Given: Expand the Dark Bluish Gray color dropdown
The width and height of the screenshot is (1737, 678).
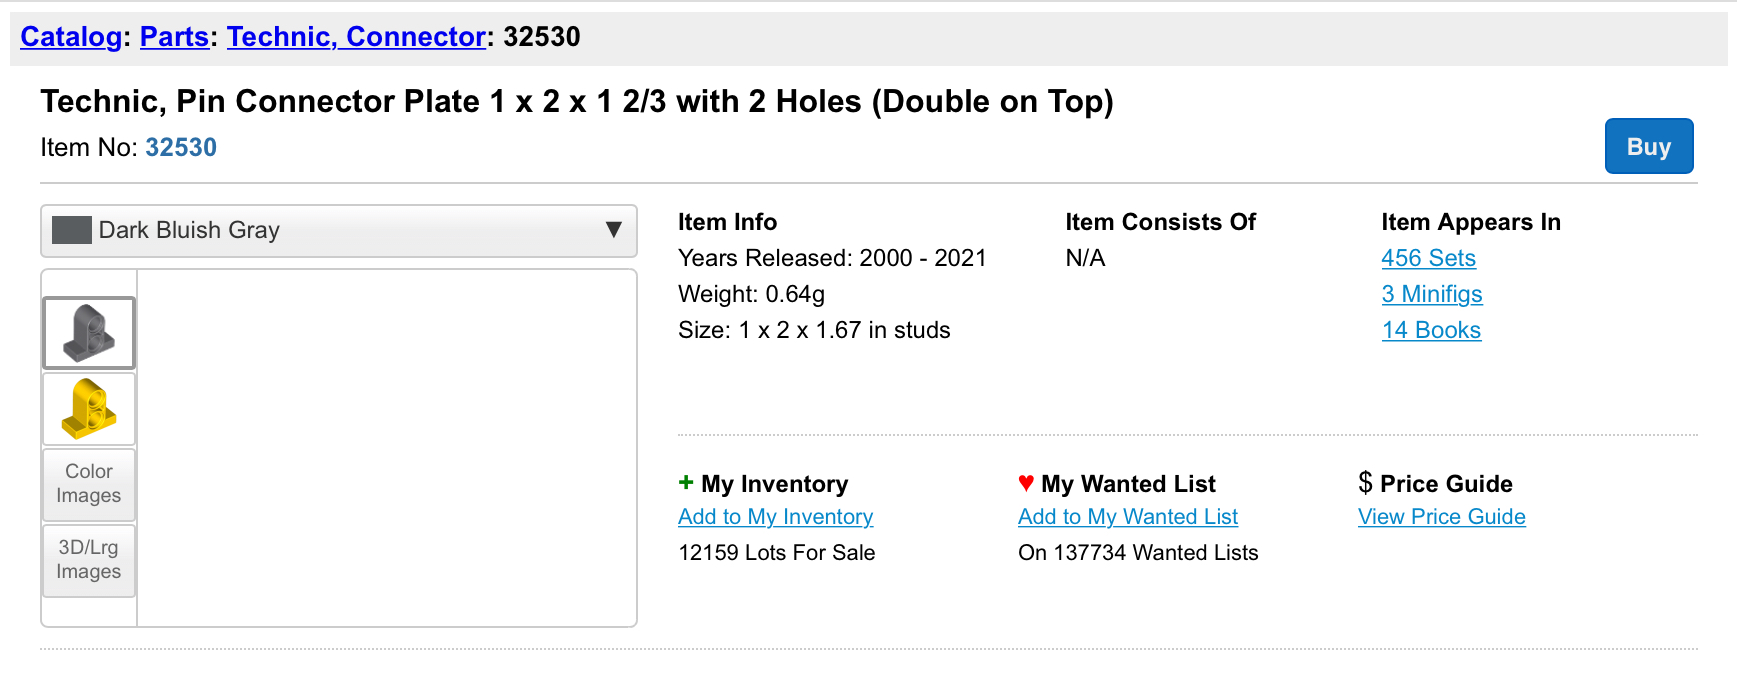Looking at the screenshot, I should (x=338, y=231).
